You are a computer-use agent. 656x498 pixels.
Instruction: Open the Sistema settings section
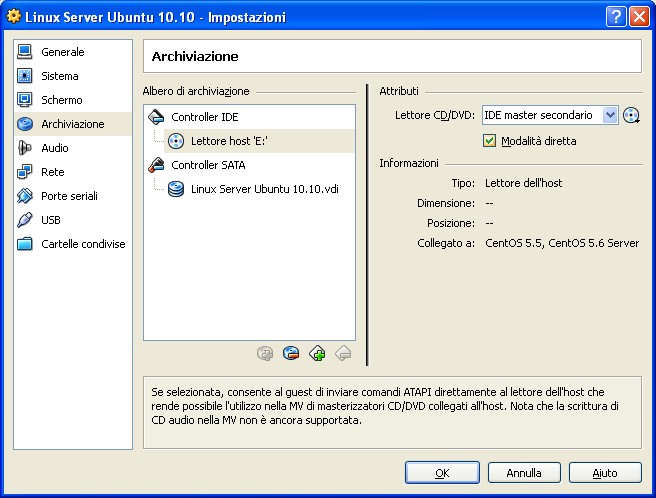(60, 76)
